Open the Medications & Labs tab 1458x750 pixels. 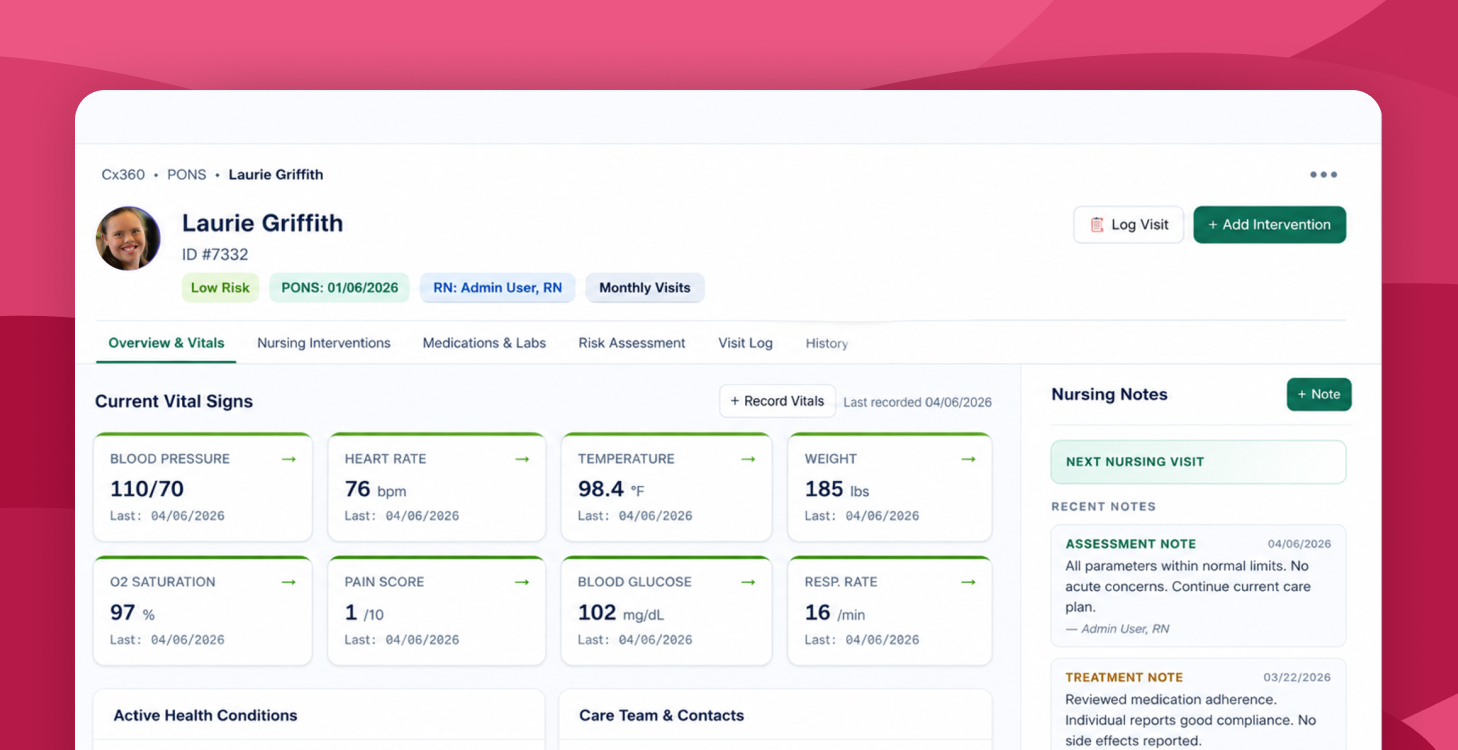click(x=484, y=343)
